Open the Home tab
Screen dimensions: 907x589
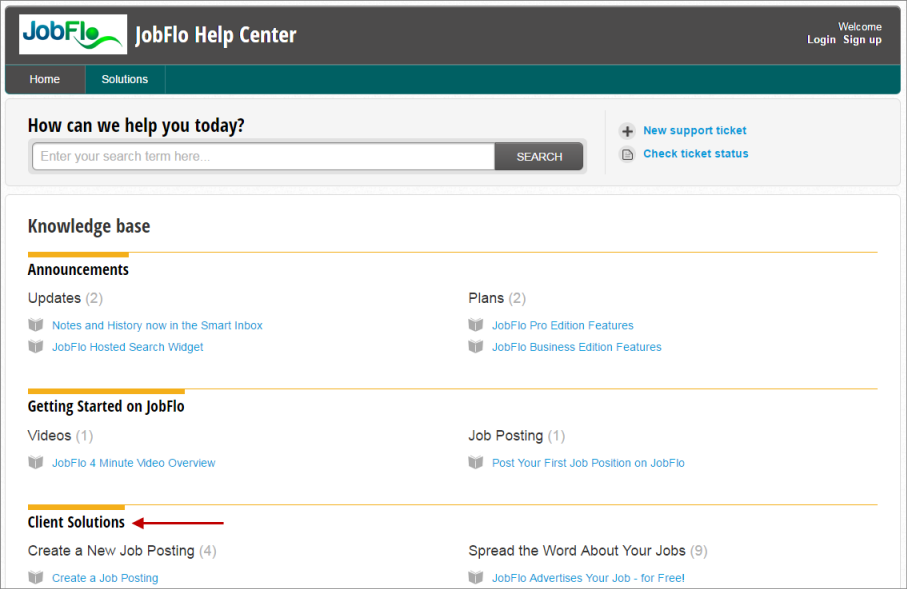tap(45, 79)
